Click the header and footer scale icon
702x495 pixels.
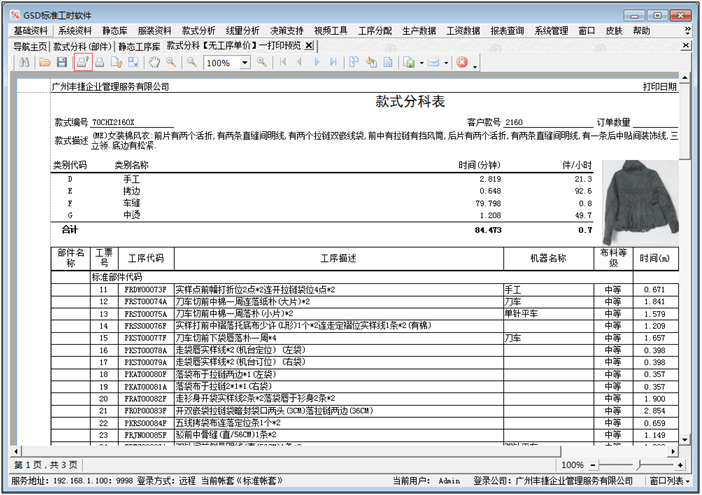[x=133, y=62]
